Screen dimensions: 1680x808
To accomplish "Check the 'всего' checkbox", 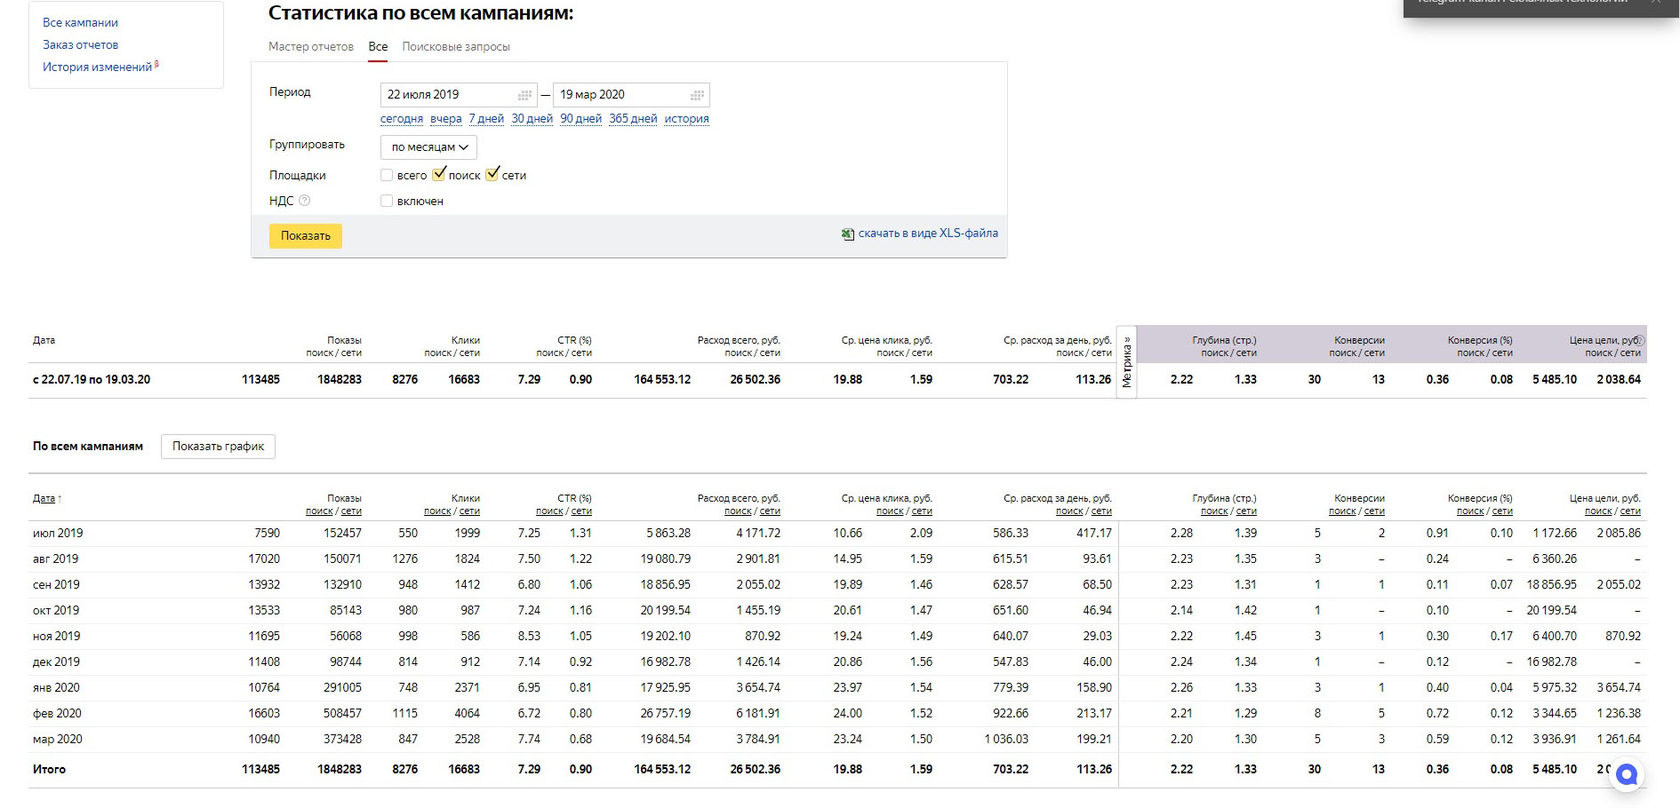I will pyautogui.click(x=387, y=175).
